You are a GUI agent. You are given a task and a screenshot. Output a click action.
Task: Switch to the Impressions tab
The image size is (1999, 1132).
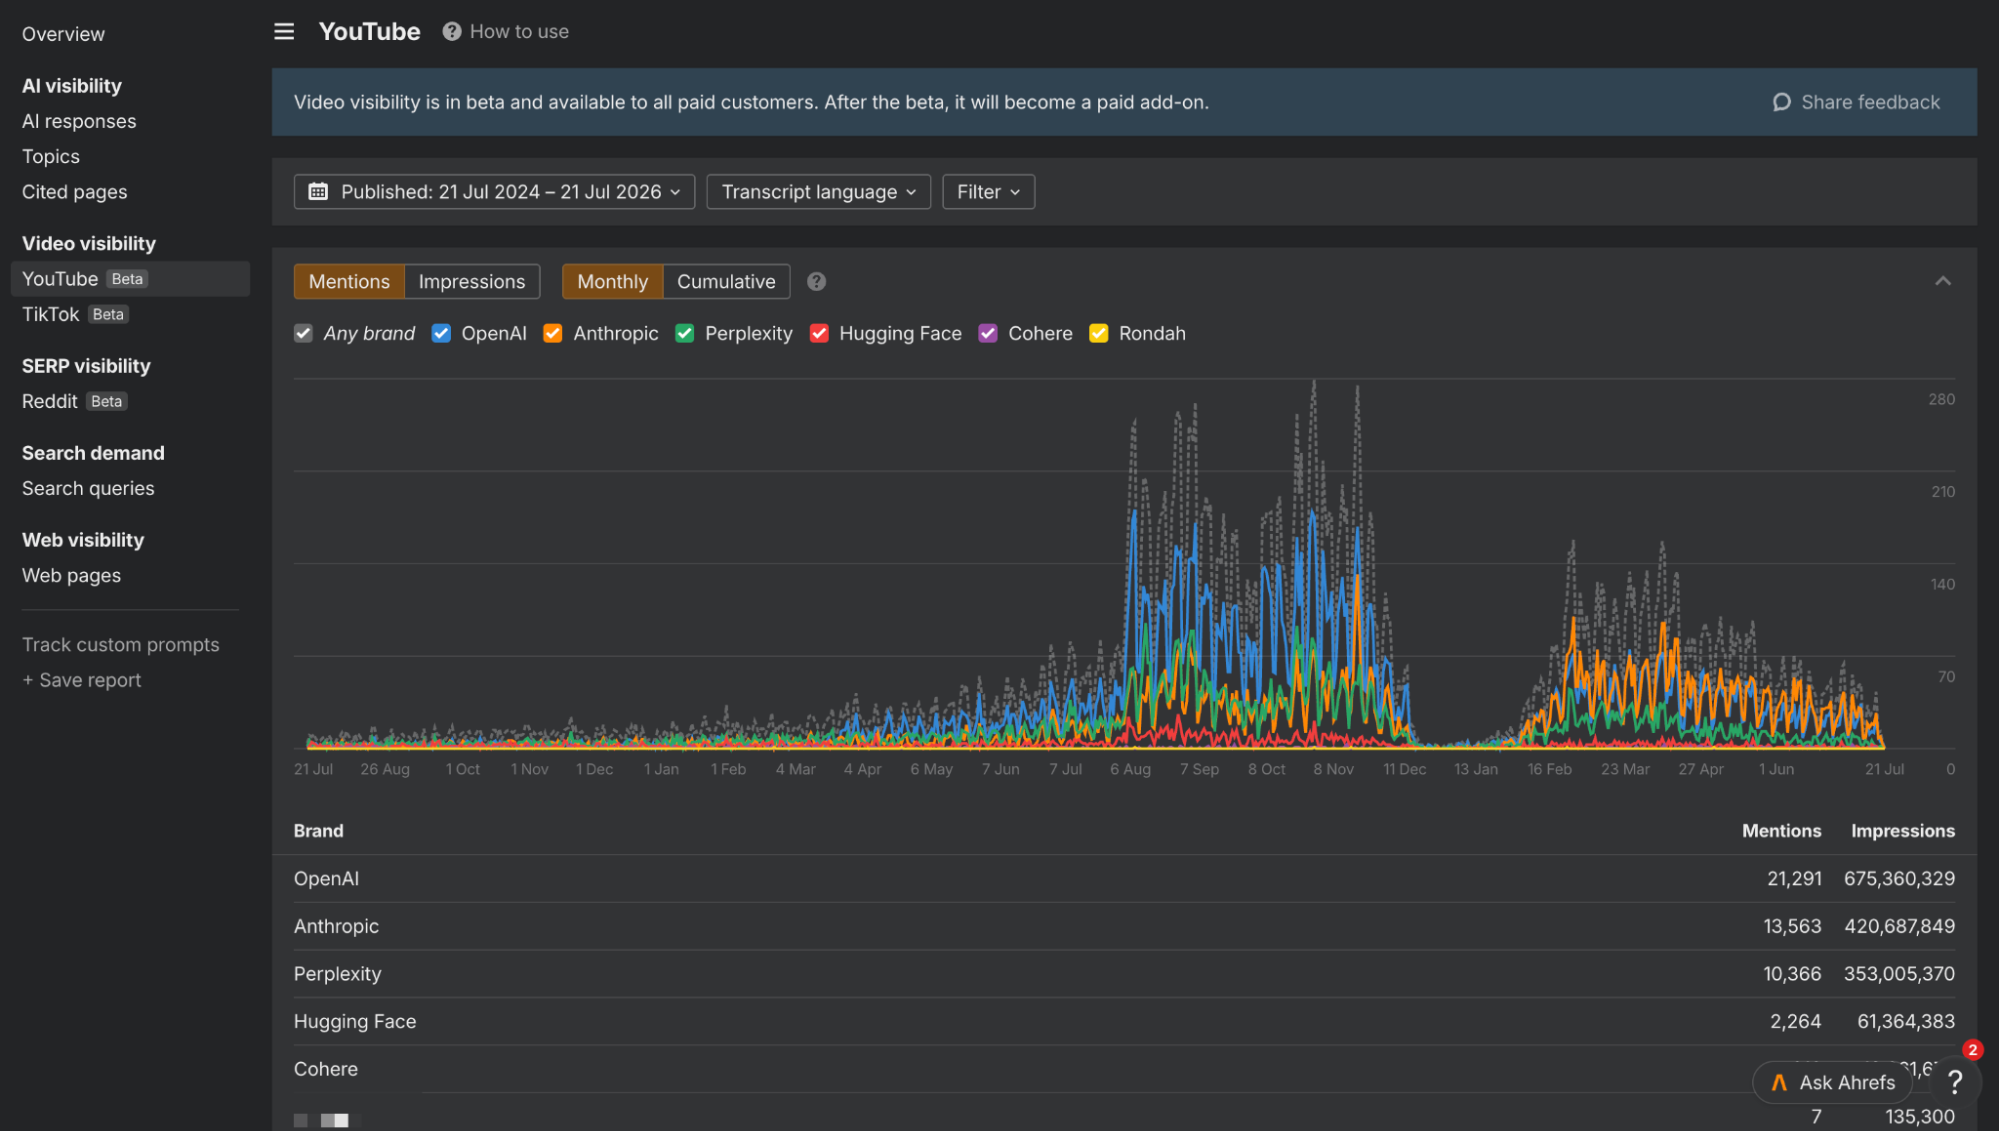pyautogui.click(x=471, y=282)
